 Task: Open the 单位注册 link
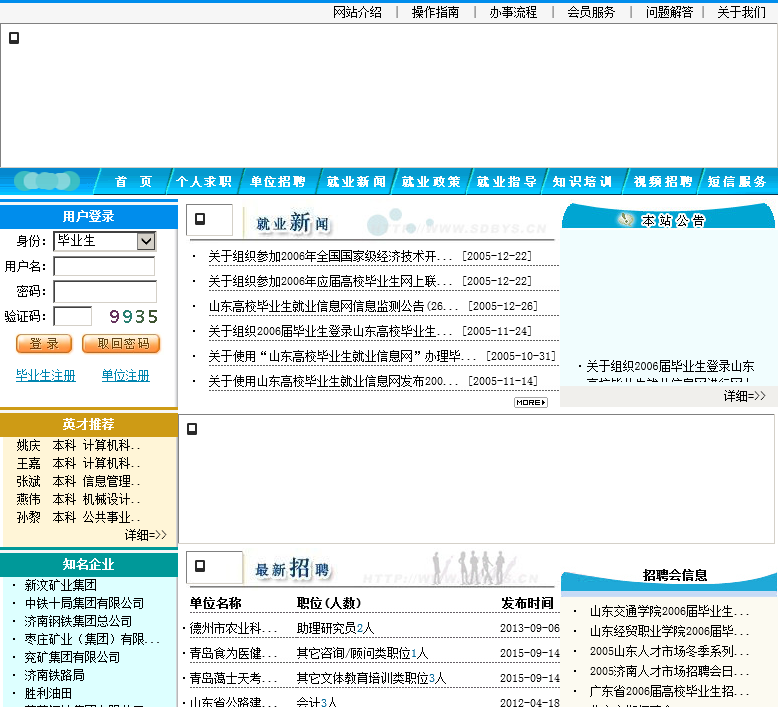(126, 375)
